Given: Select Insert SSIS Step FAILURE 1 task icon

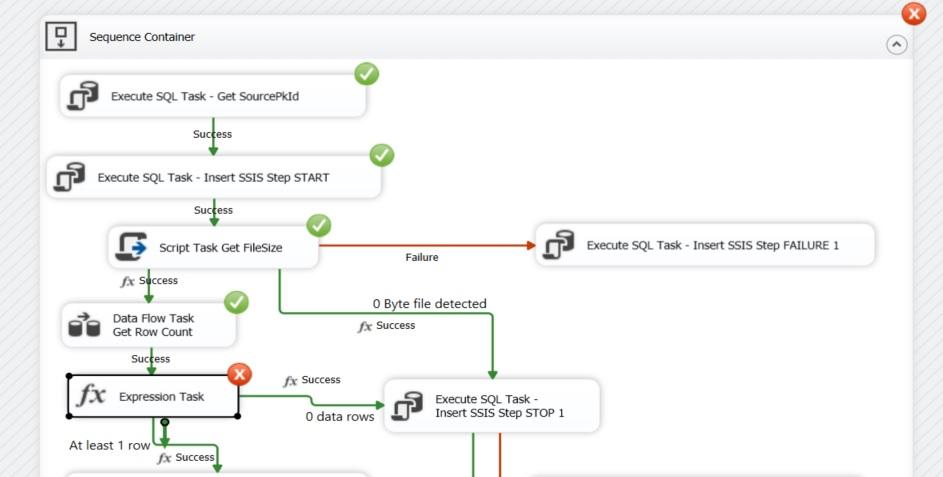Looking at the screenshot, I should (559, 245).
